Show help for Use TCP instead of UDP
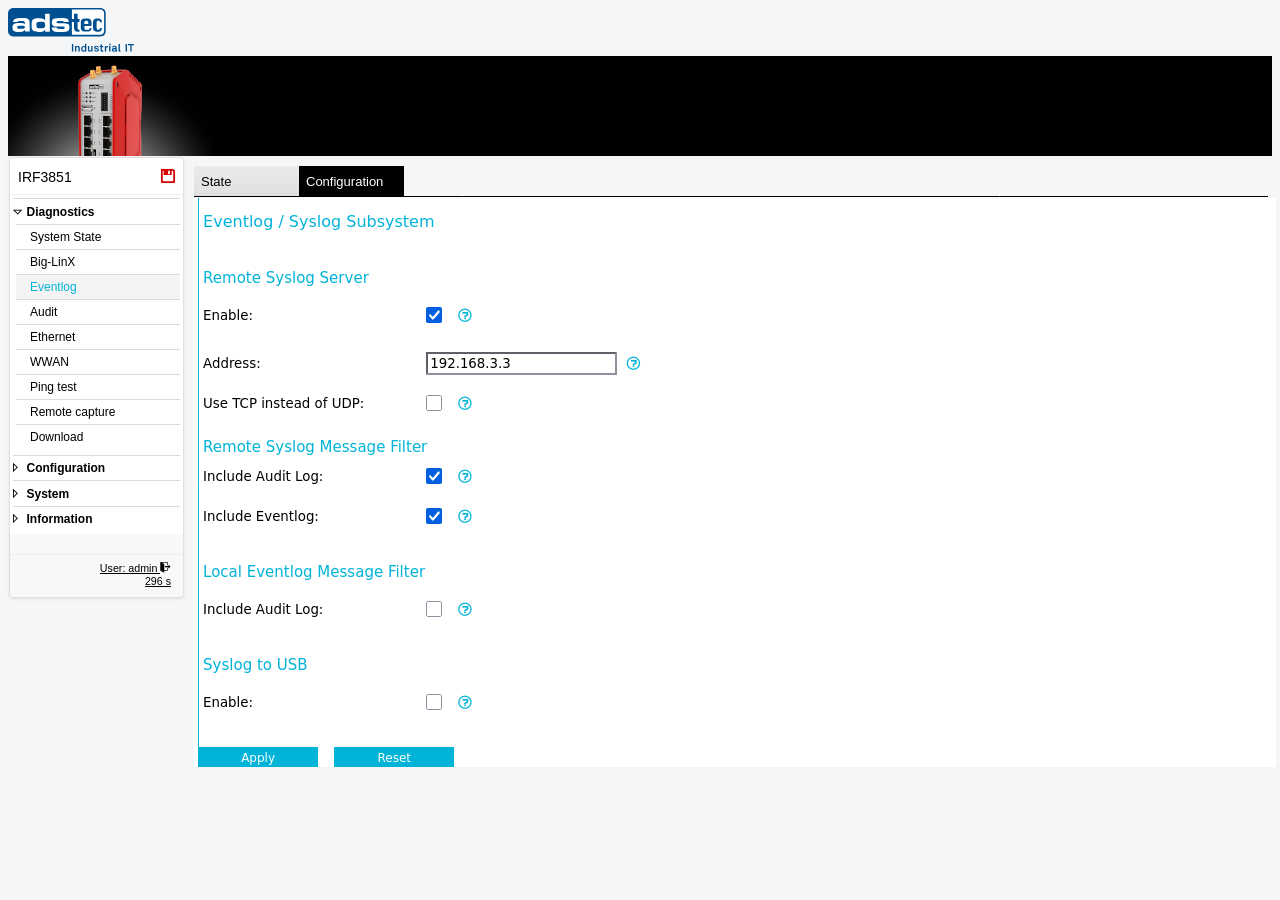Viewport: 1280px width, 900px height. tap(465, 403)
